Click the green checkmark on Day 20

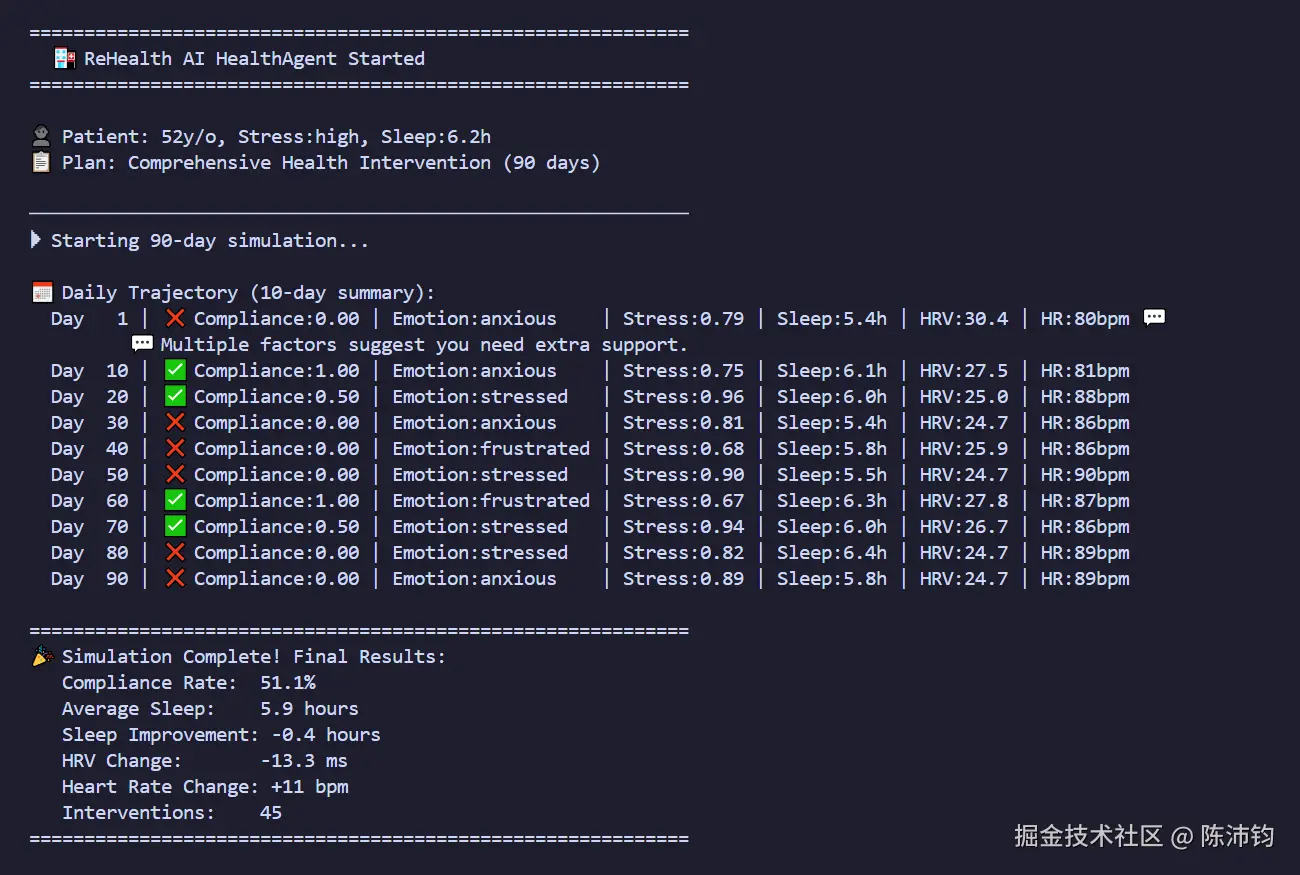(x=175, y=396)
